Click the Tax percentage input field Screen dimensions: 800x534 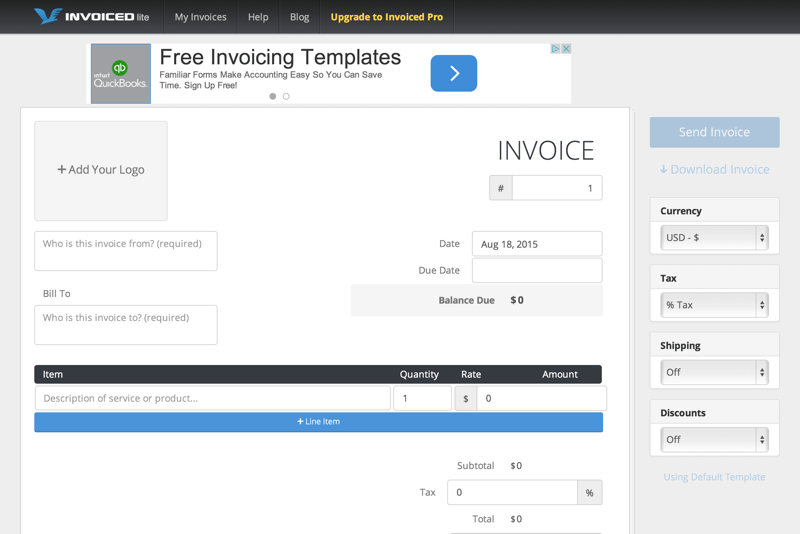[x=512, y=493]
